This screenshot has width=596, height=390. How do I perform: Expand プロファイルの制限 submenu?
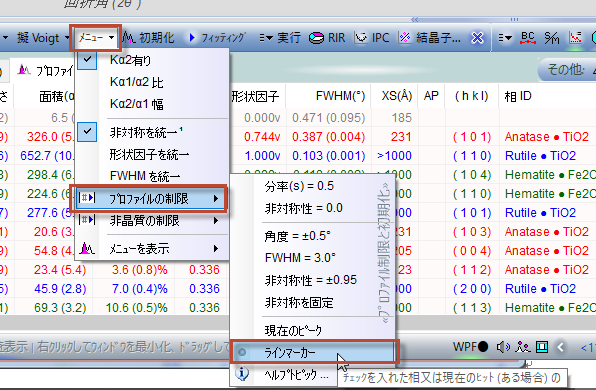pos(151,198)
